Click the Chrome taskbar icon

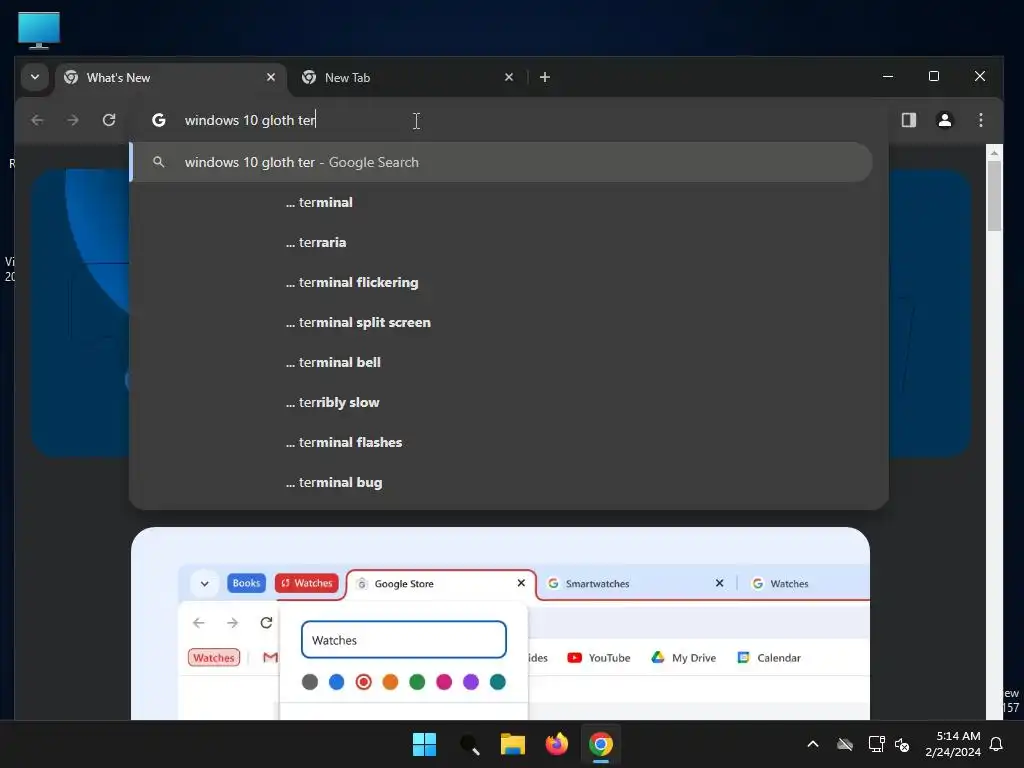(601, 744)
